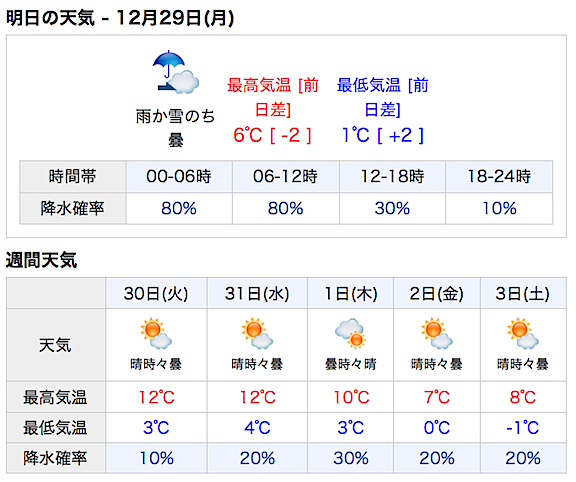Viewport: 576px width, 482px height.
Task: Click the 80% precipitation for 06-12時
Action: tap(285, 208)
